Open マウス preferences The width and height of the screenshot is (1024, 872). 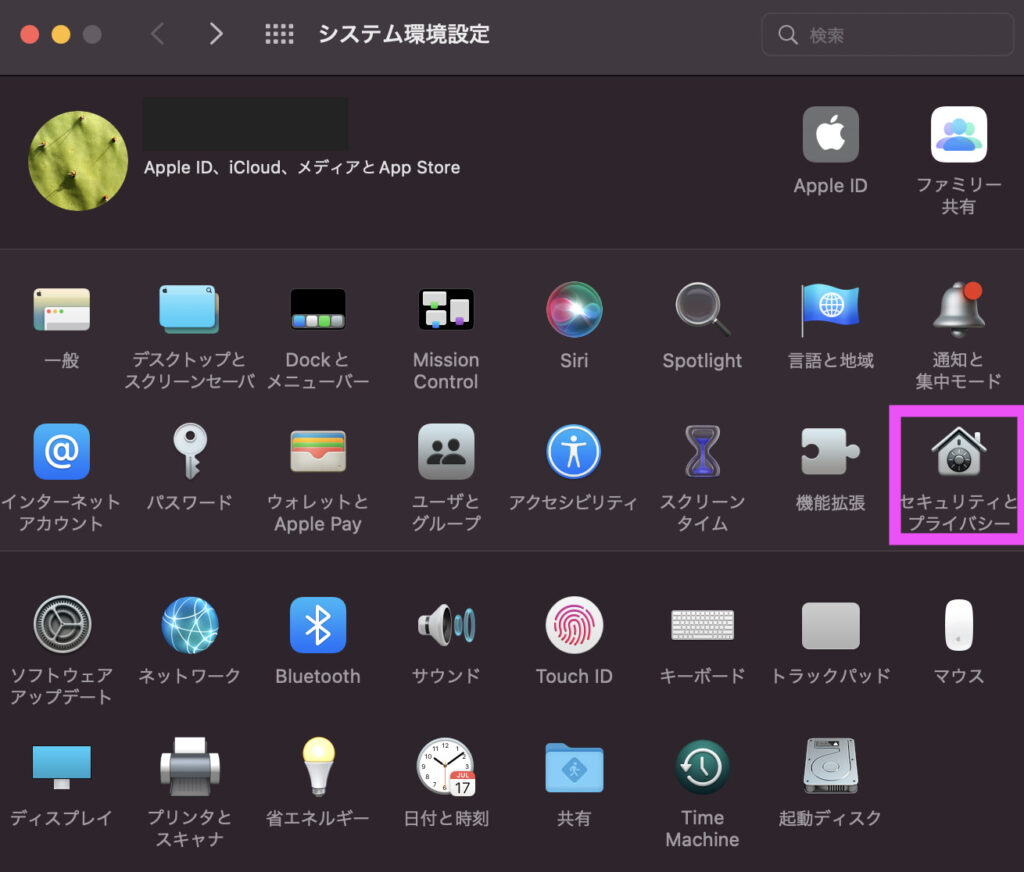tap(958, 624)
